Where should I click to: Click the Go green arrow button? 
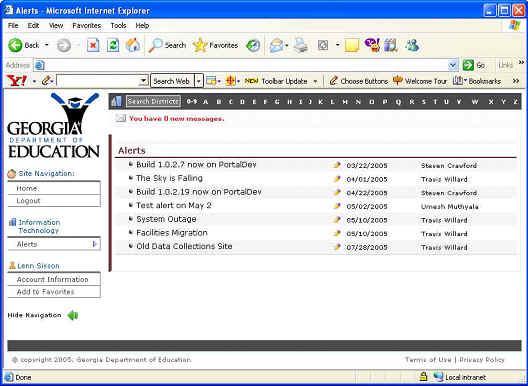468,65
